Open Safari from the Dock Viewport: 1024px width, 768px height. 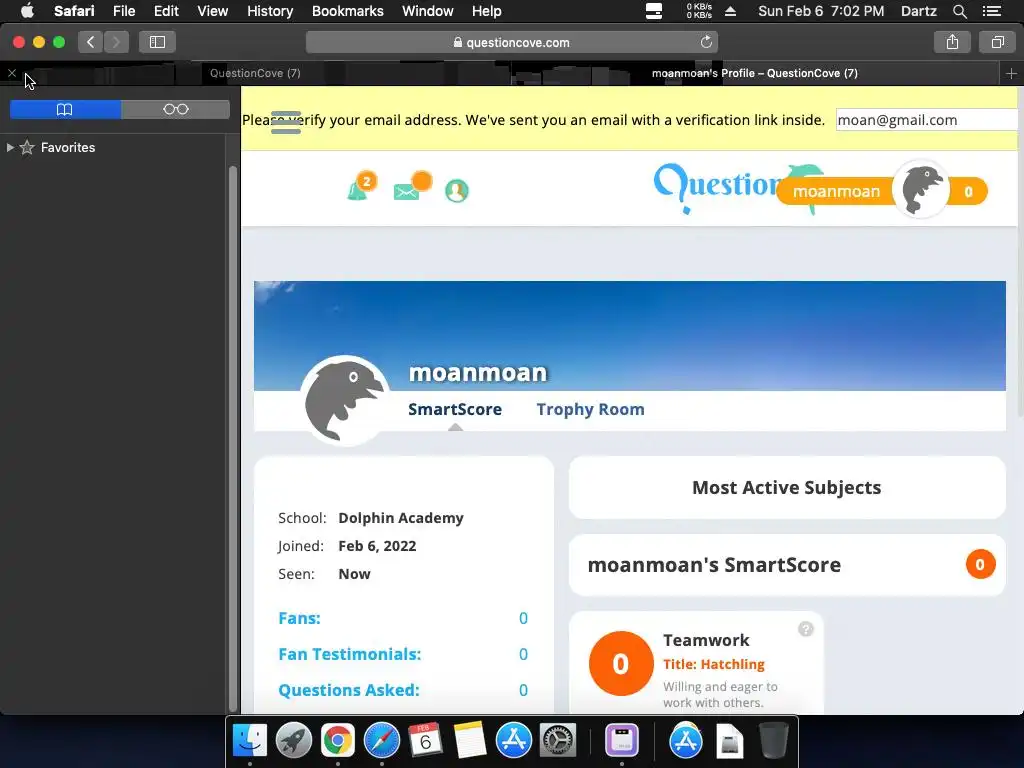point(381,741)
